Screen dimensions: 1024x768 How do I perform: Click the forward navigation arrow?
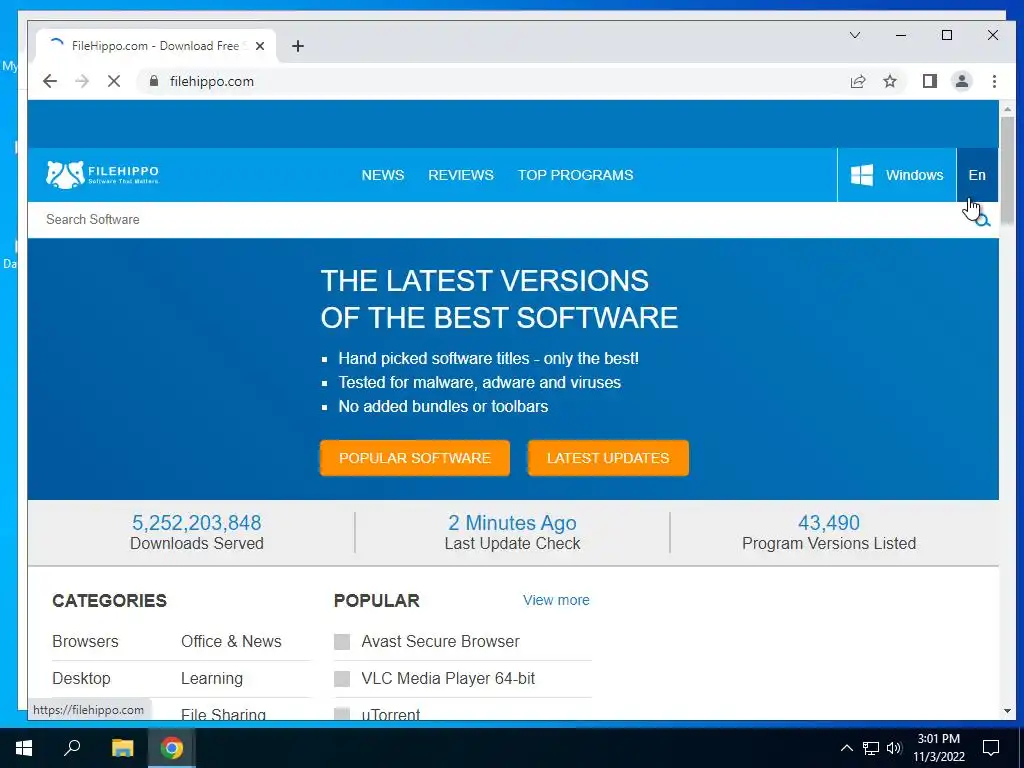82,81
